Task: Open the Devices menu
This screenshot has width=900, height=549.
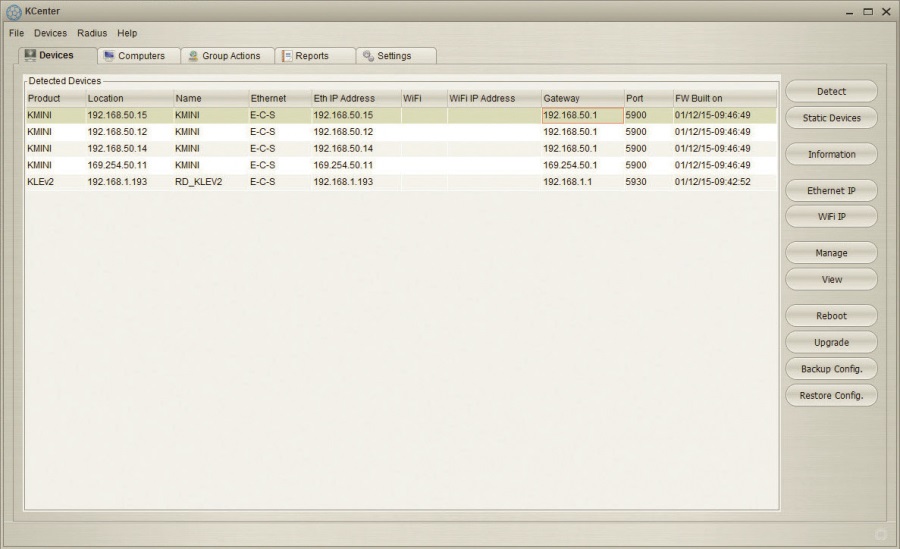Action: tap(51, 33)
